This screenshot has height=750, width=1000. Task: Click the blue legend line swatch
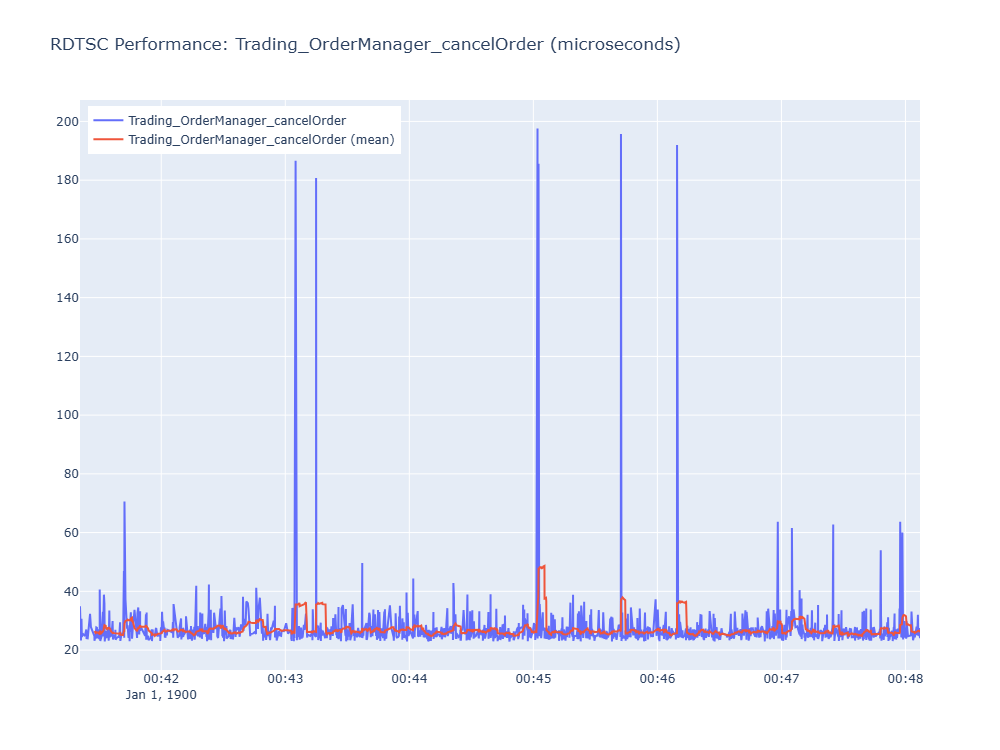tap(108, 121)
